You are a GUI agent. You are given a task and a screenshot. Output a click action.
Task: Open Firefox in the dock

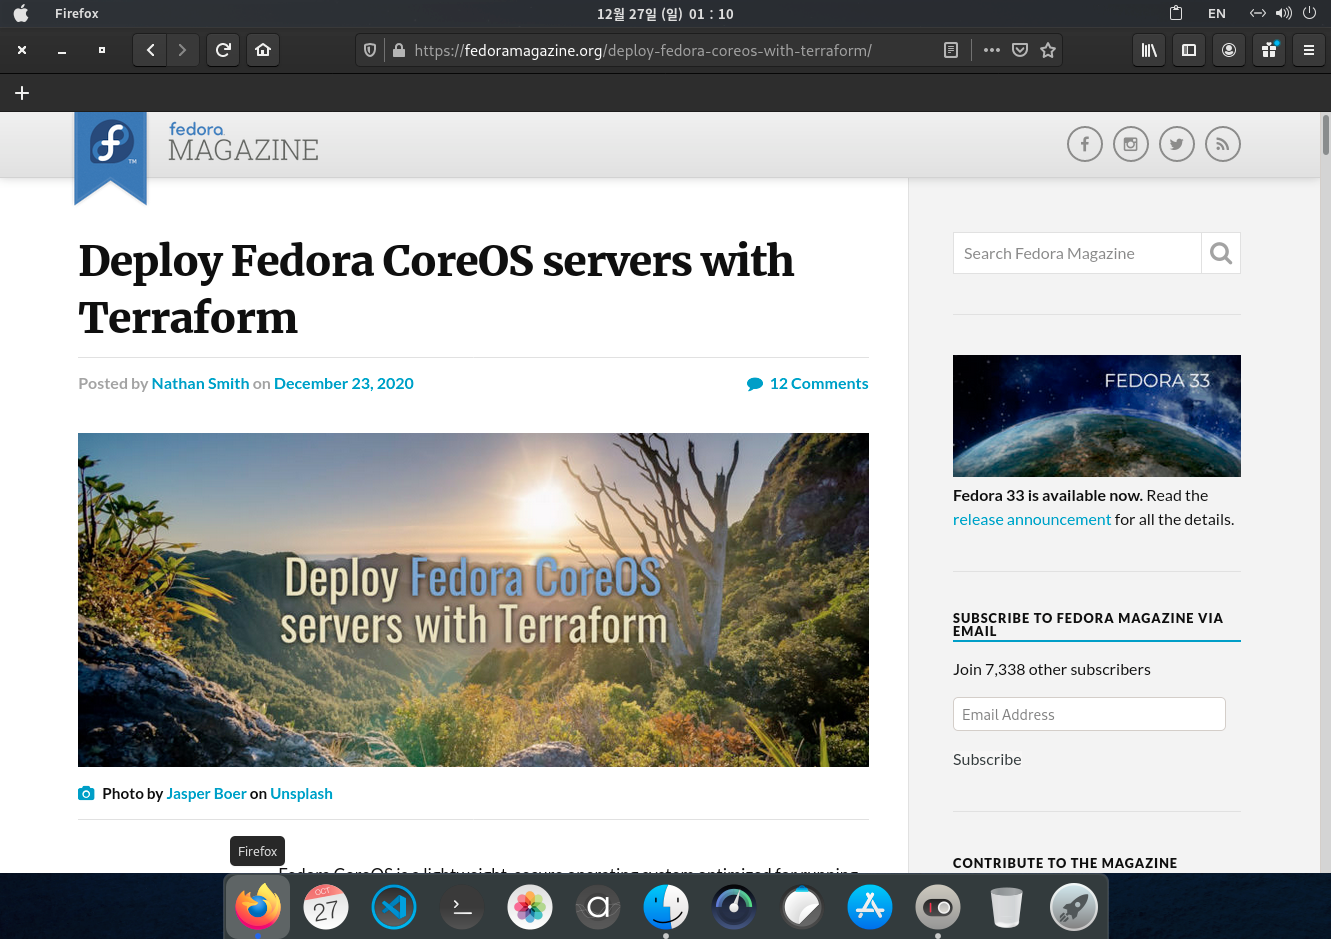coord(258,907)
